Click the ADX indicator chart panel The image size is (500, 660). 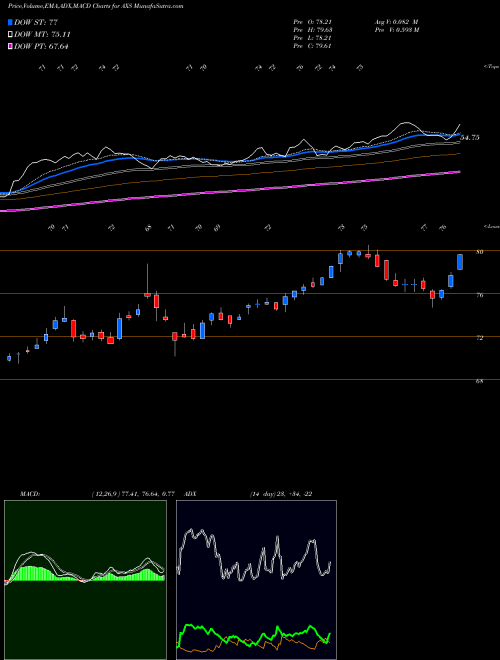256,580
